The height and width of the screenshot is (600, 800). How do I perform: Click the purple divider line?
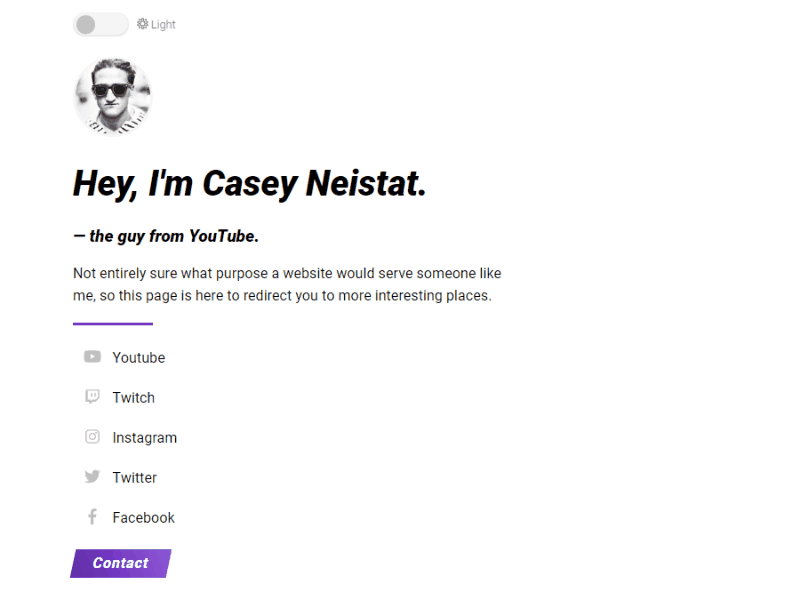pos(112,322)
